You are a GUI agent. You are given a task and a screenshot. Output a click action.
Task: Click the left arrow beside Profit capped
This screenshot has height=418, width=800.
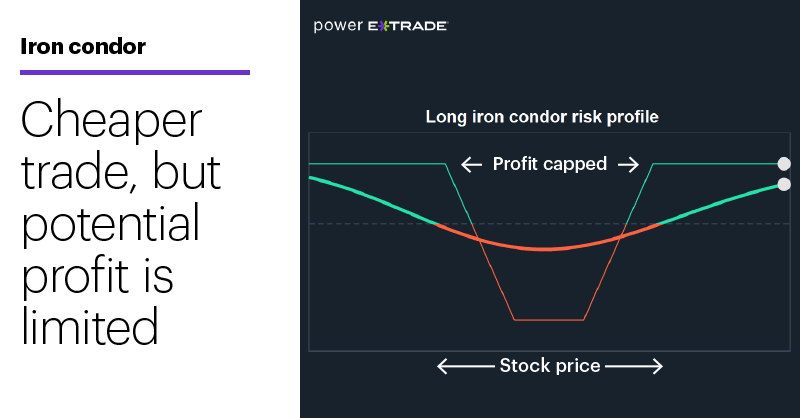tap(471, 164)
